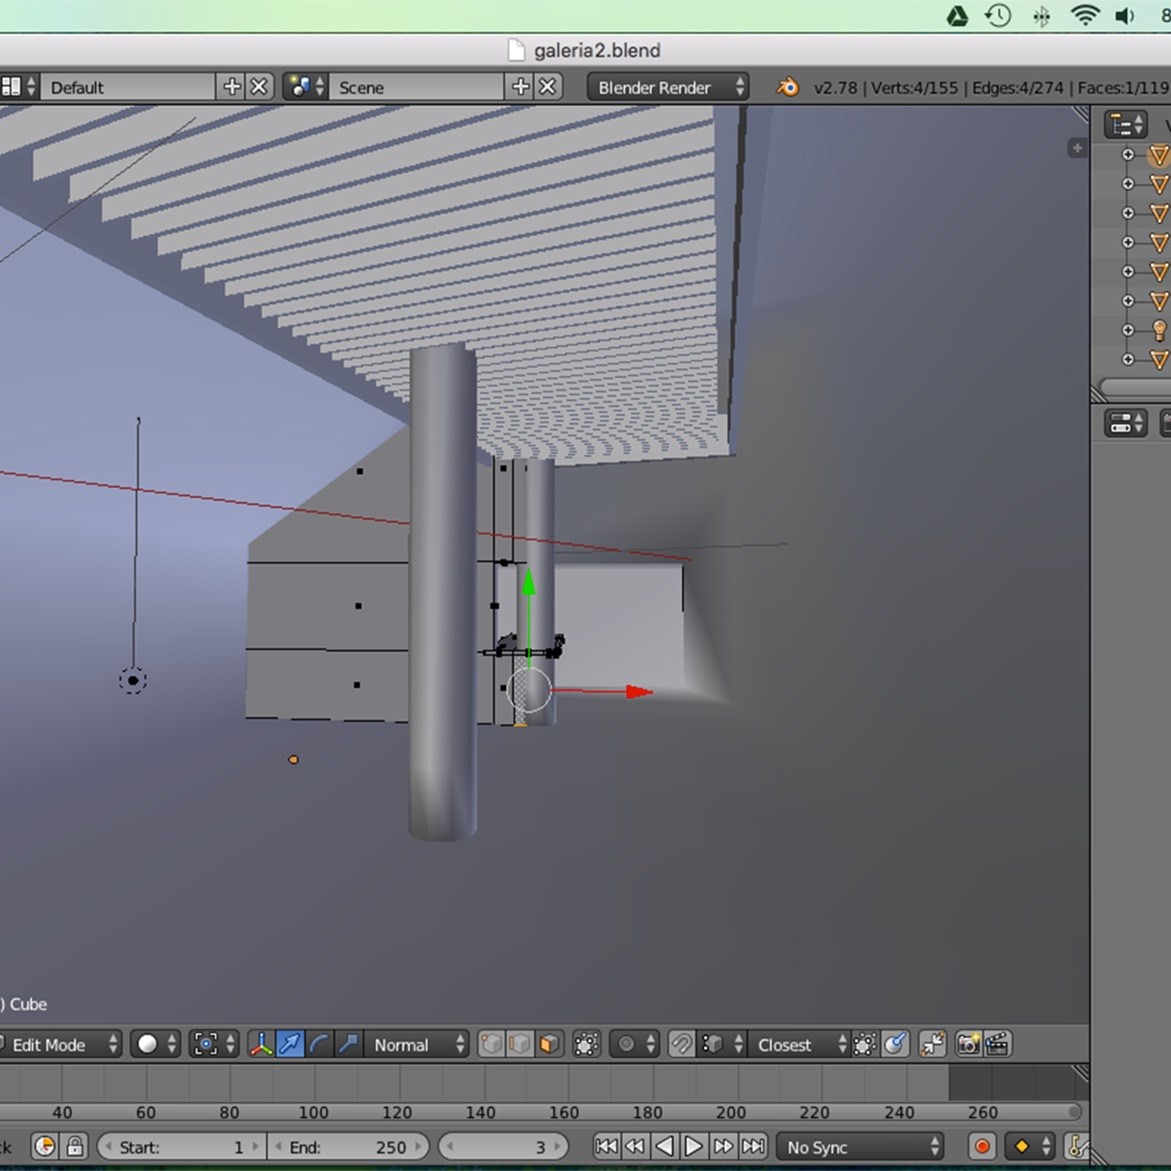
Task: Toggle the 3D manipulator widget on/off
Action: (261, 1045)
